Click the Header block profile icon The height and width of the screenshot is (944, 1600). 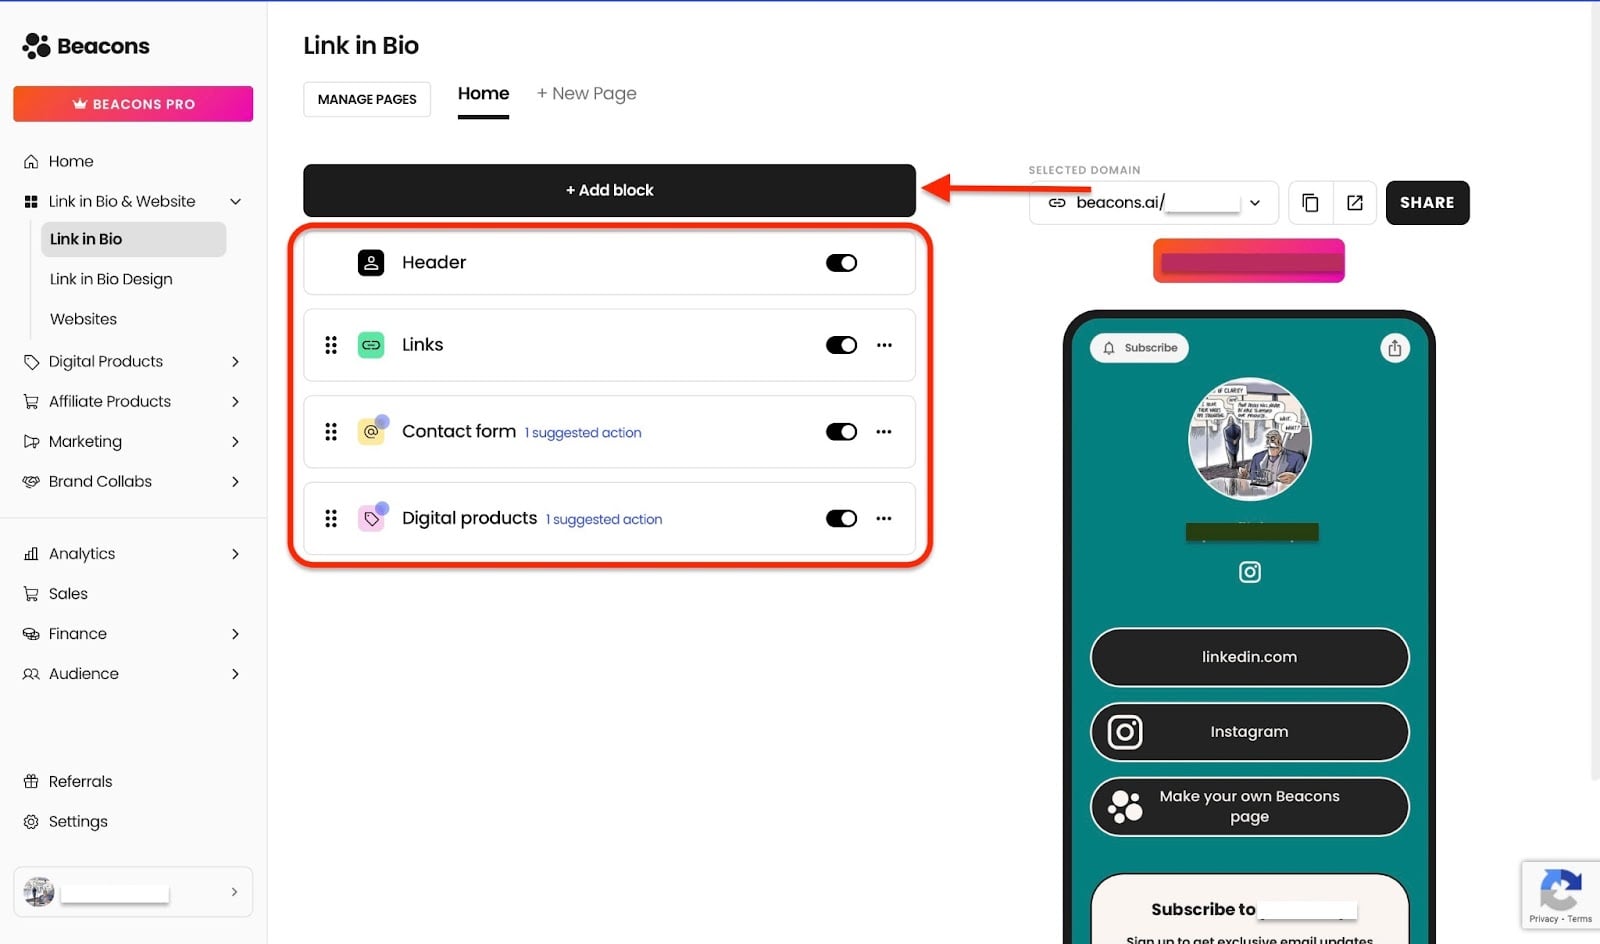pos(371,263)
